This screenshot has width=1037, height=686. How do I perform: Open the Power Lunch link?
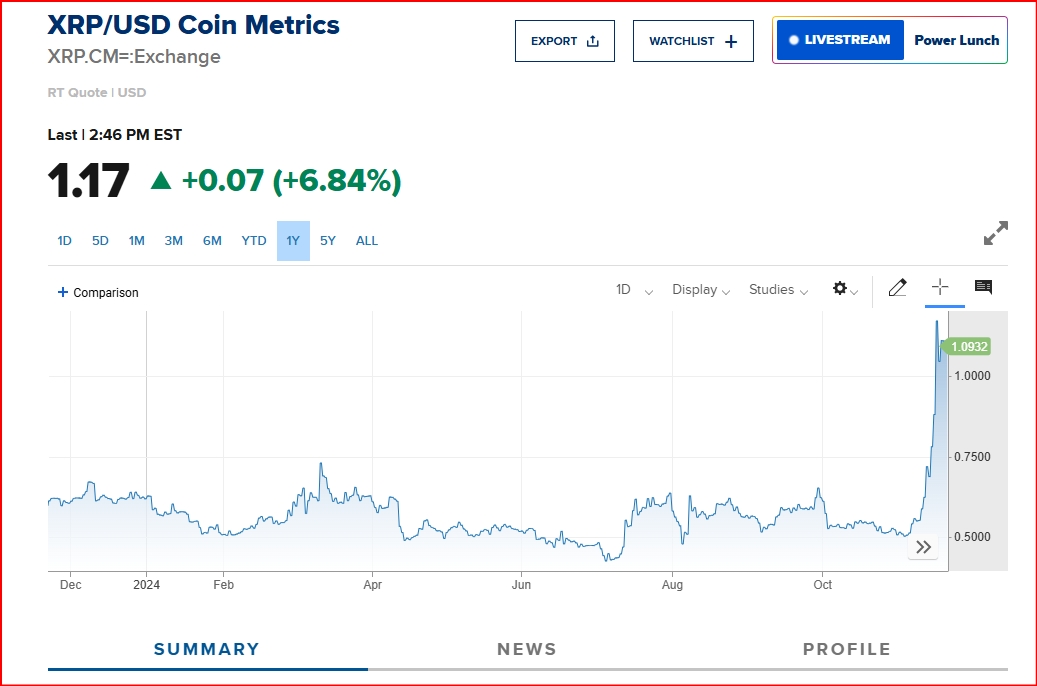tap(956, 40)
